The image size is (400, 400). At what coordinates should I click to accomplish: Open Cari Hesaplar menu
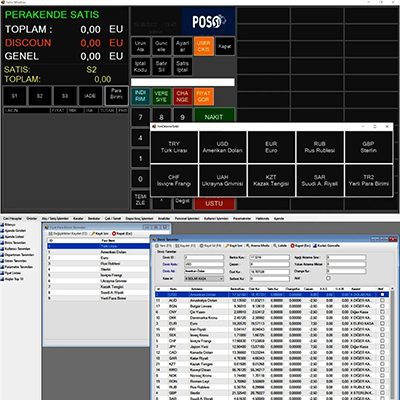point(12,218)
